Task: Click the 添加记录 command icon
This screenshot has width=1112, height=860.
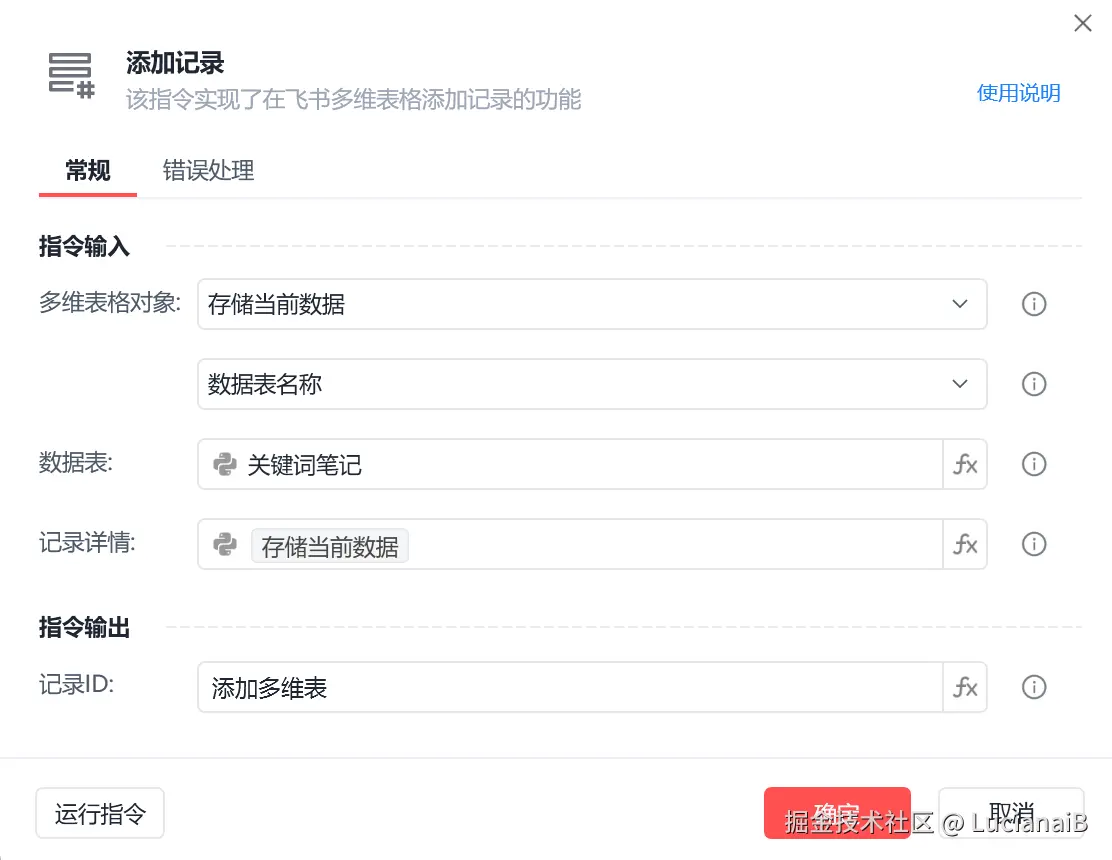Action: point(71,76)
